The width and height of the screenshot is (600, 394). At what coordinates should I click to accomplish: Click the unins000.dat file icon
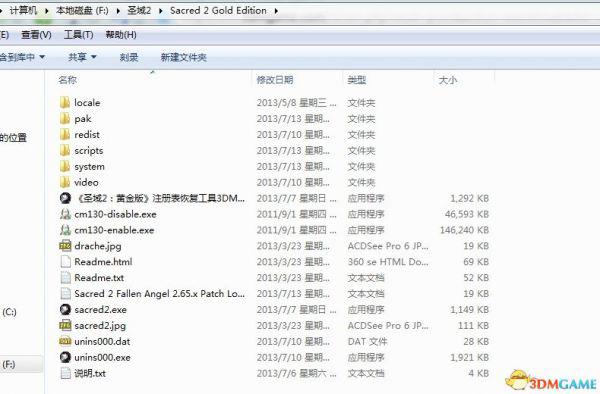[65, 341]
